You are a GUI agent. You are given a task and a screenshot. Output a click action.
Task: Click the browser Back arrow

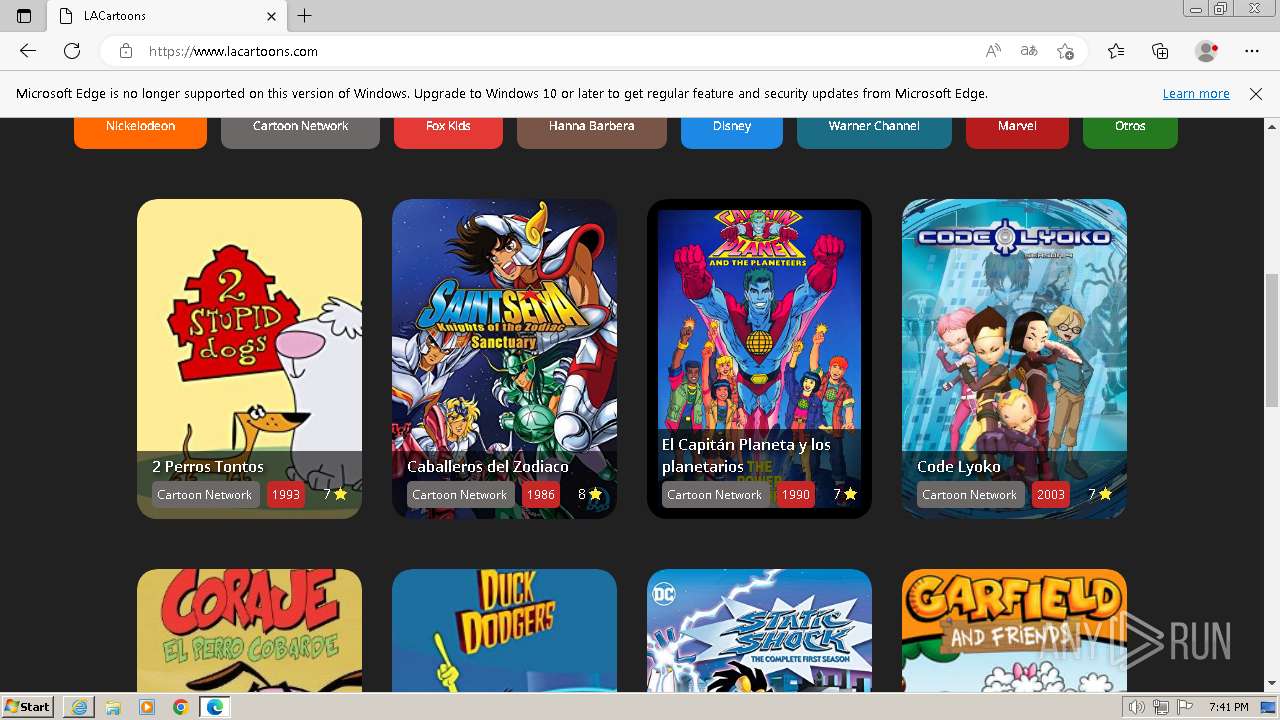pos(28,51)
